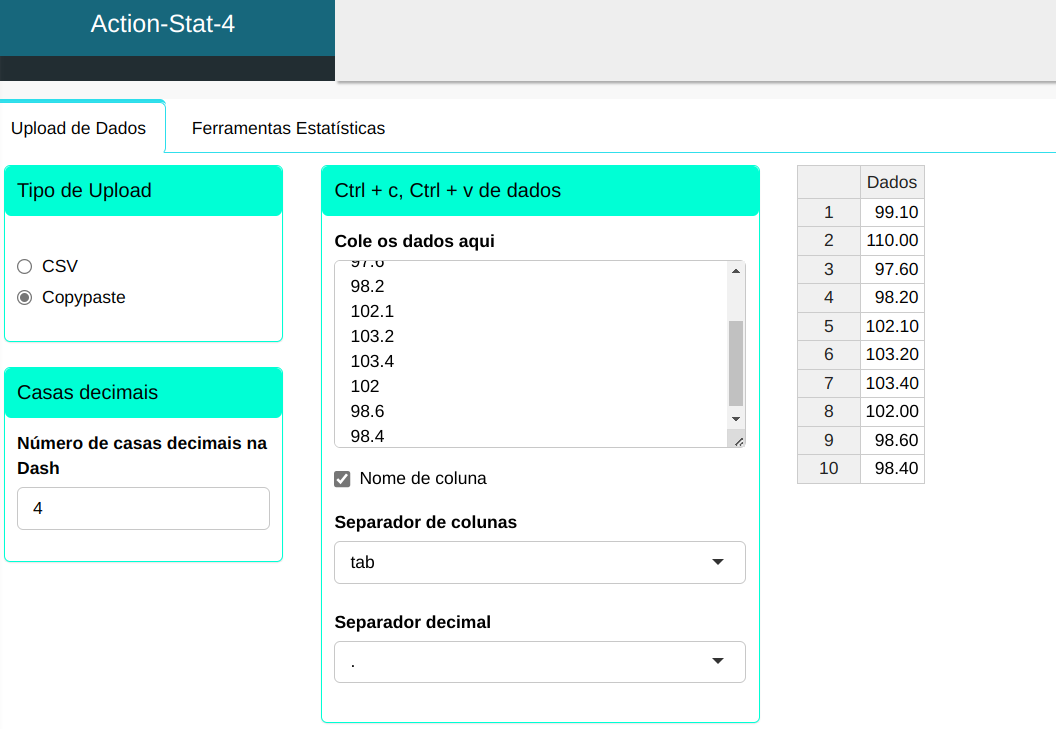
Task: Select row number 5 in data table
Action: [828, 326]
